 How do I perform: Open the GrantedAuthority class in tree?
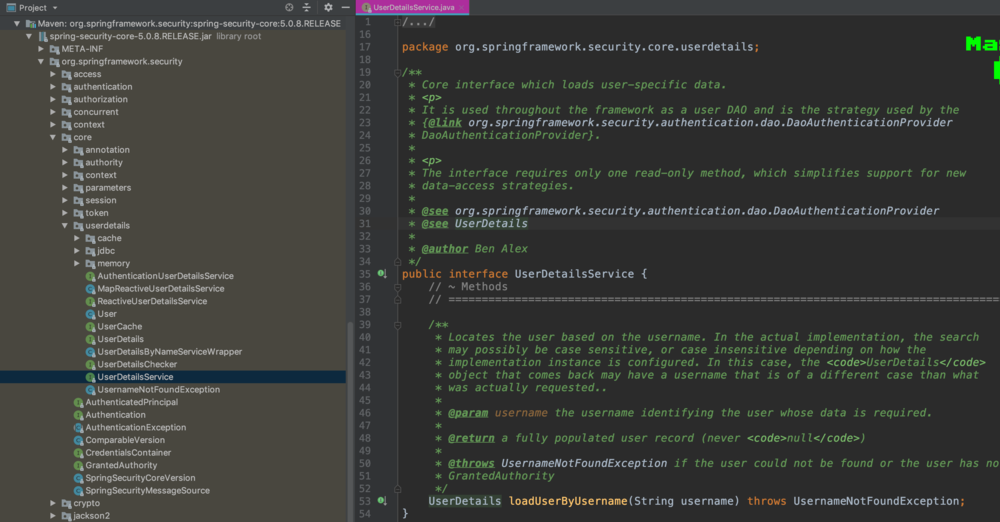coord(121,465)
